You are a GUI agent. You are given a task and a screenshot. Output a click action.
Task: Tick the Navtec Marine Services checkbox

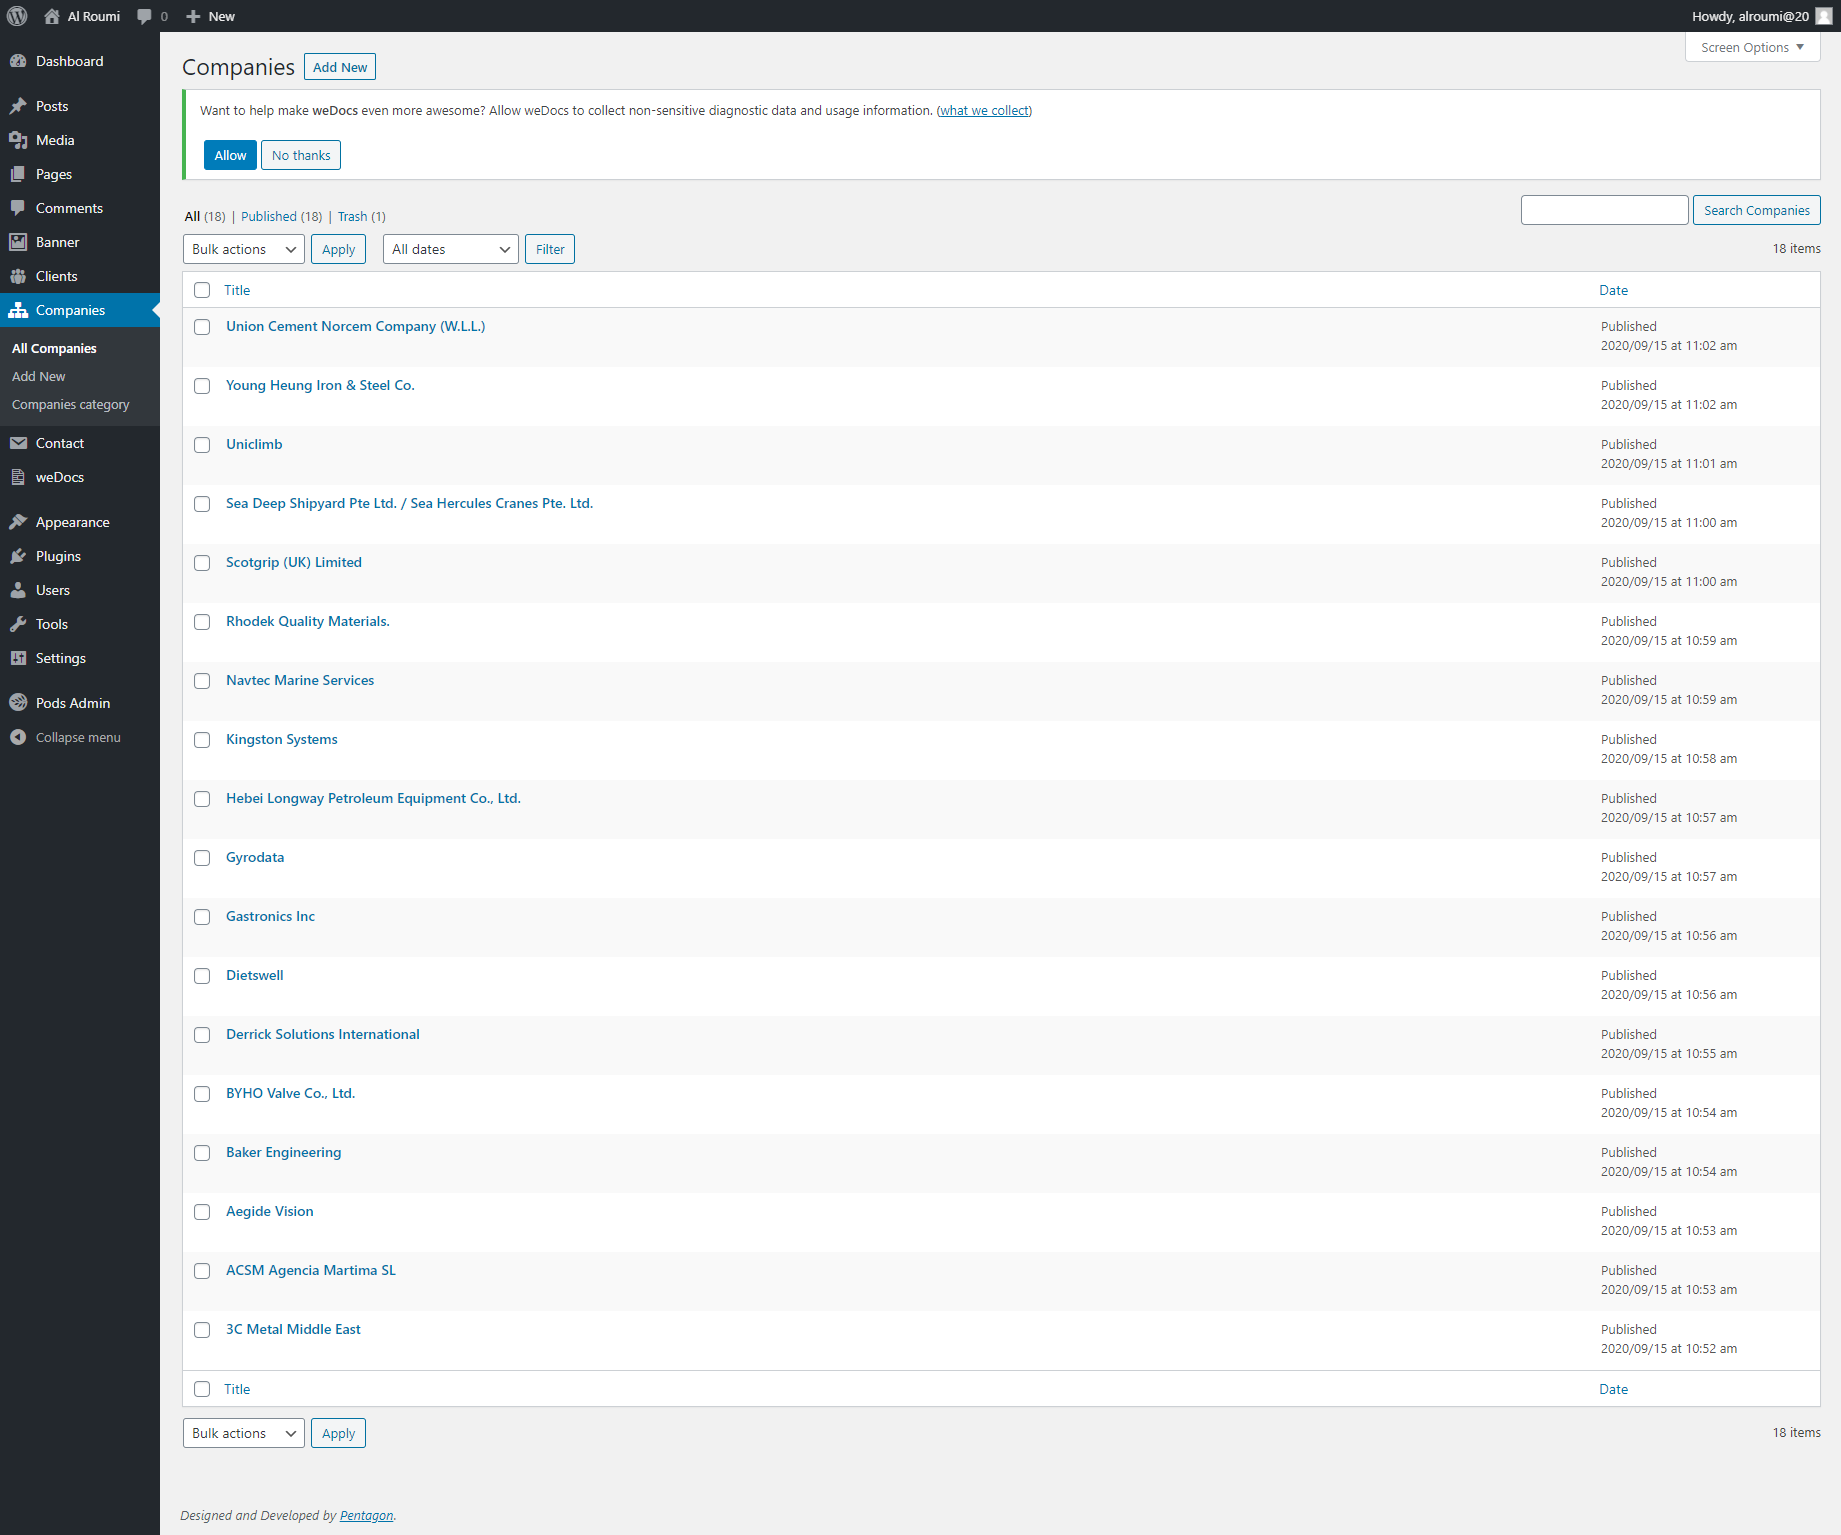202,681
